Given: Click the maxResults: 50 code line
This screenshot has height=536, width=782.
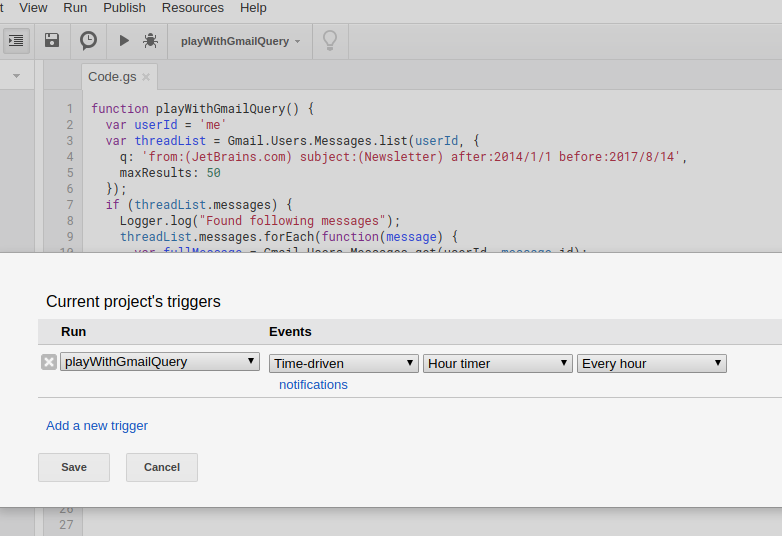Looking at the screenshot, I should pos(170,173).
